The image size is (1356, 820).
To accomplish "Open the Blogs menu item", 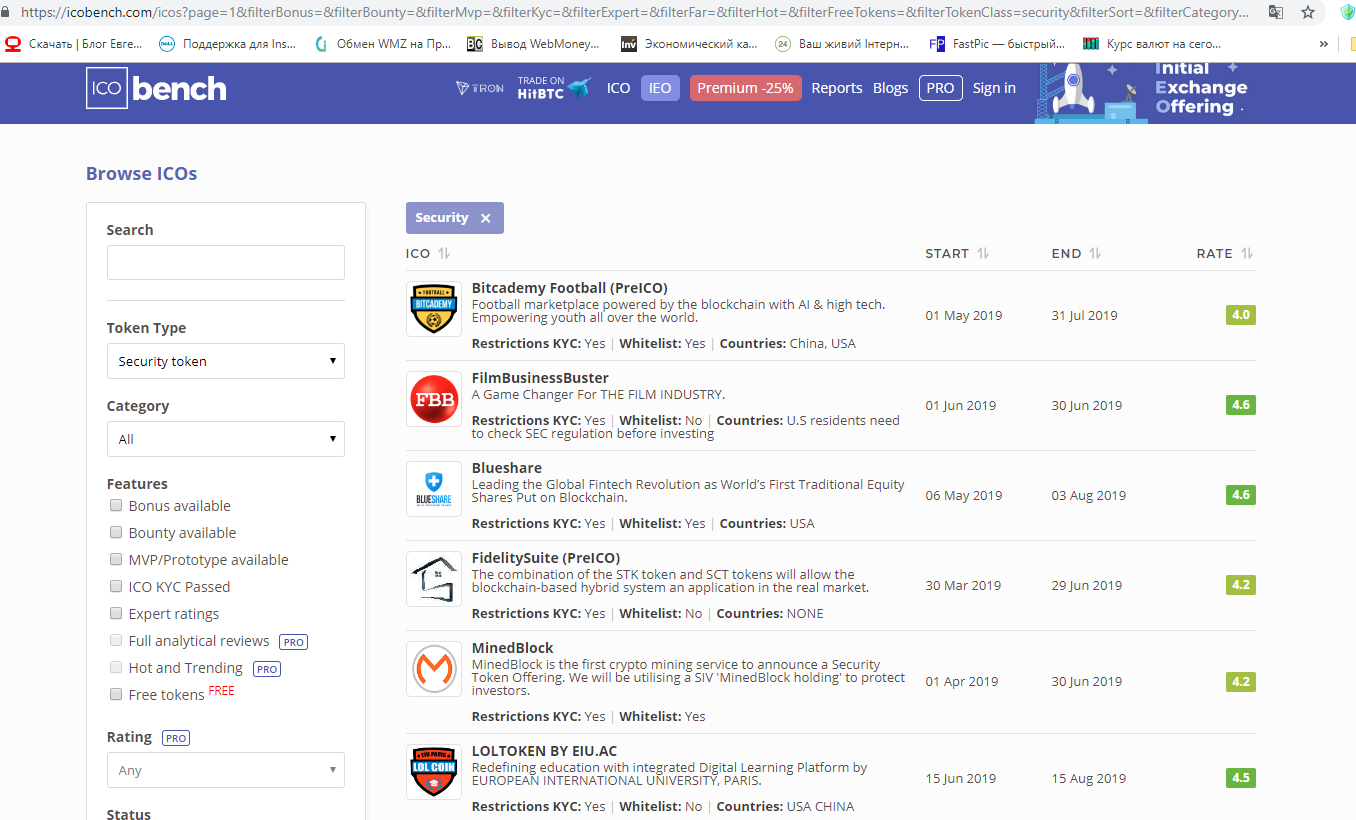I will point(890,88).
